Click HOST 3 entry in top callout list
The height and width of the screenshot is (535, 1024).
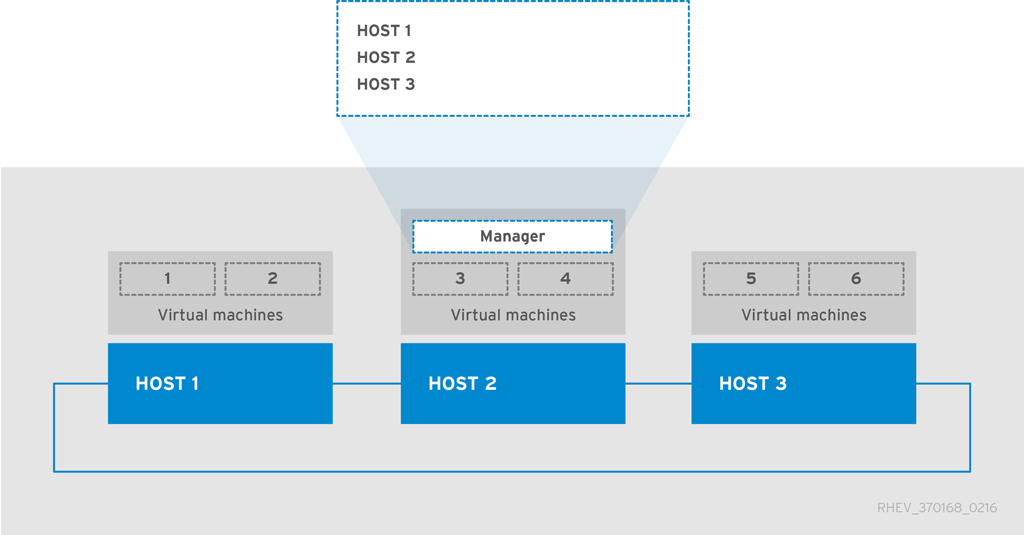pos(386,85)
